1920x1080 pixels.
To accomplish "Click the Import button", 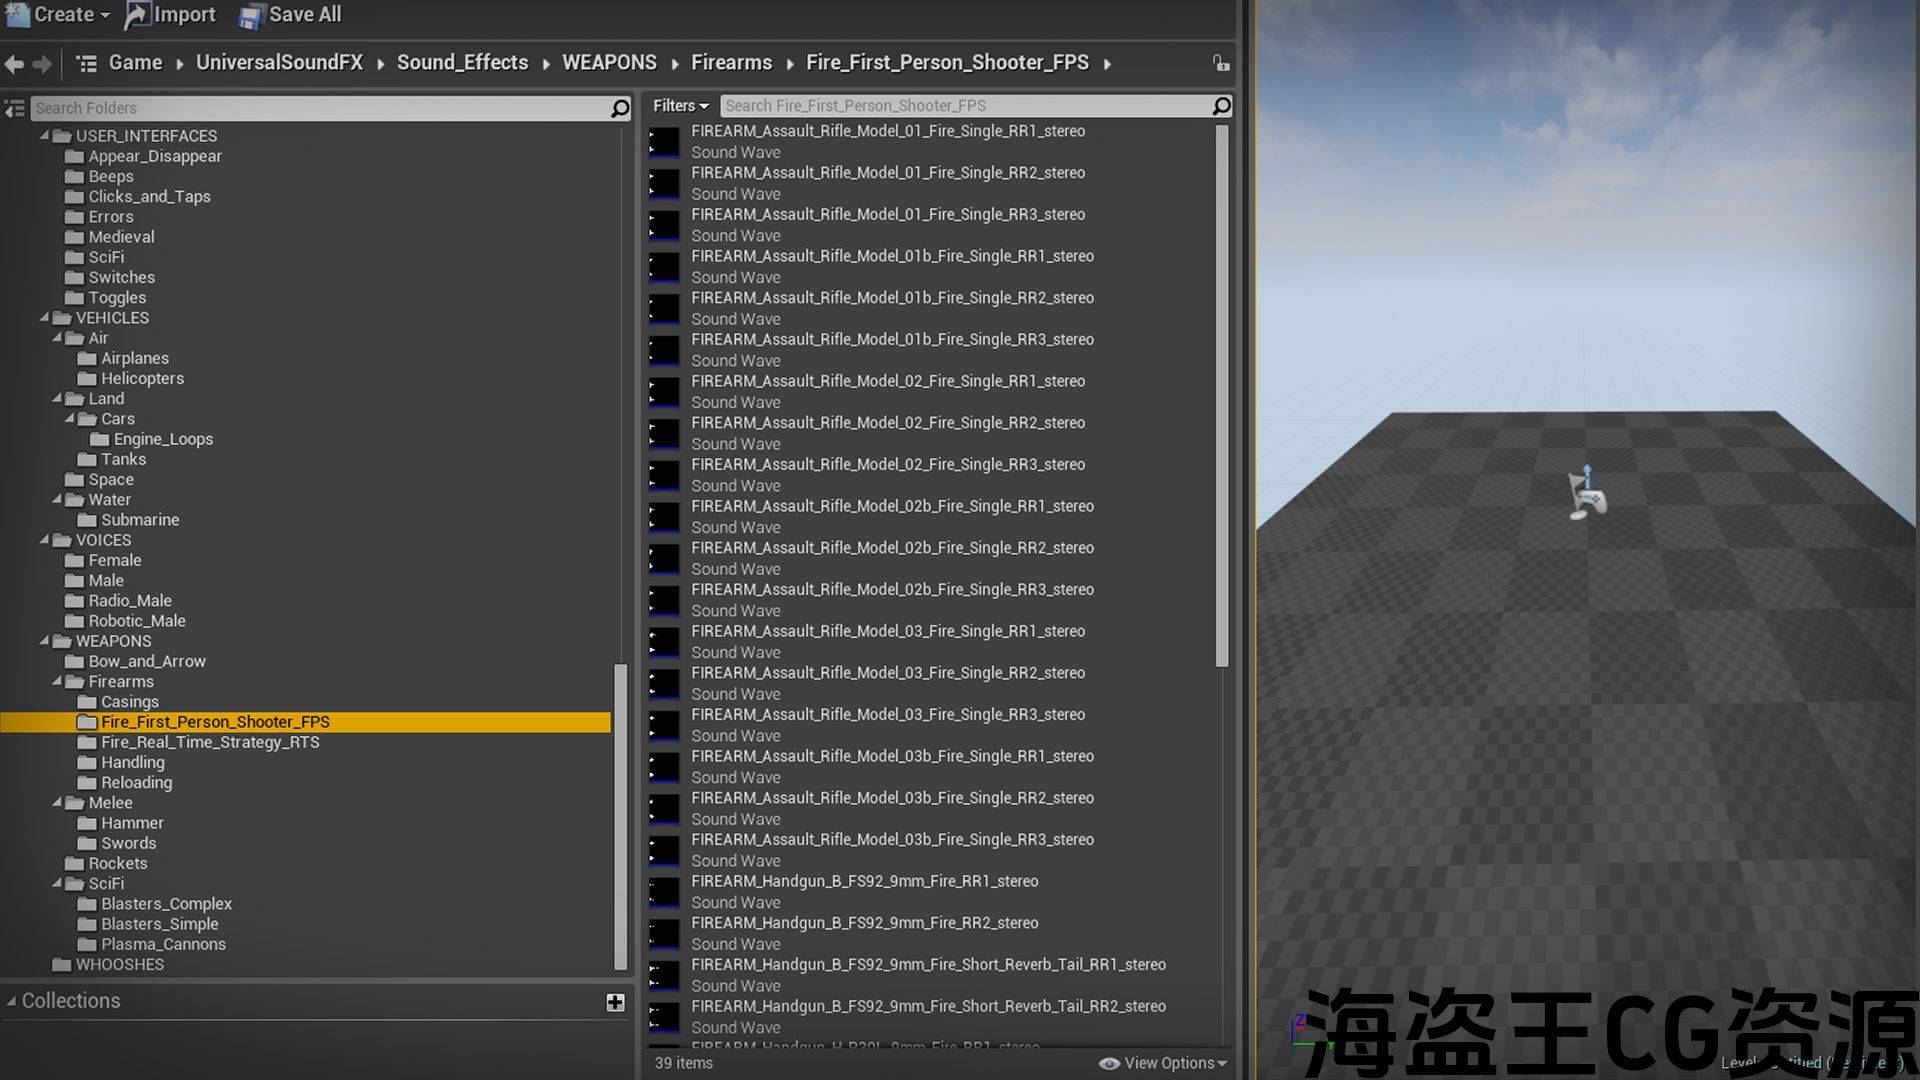I will [x=171, y=15].
